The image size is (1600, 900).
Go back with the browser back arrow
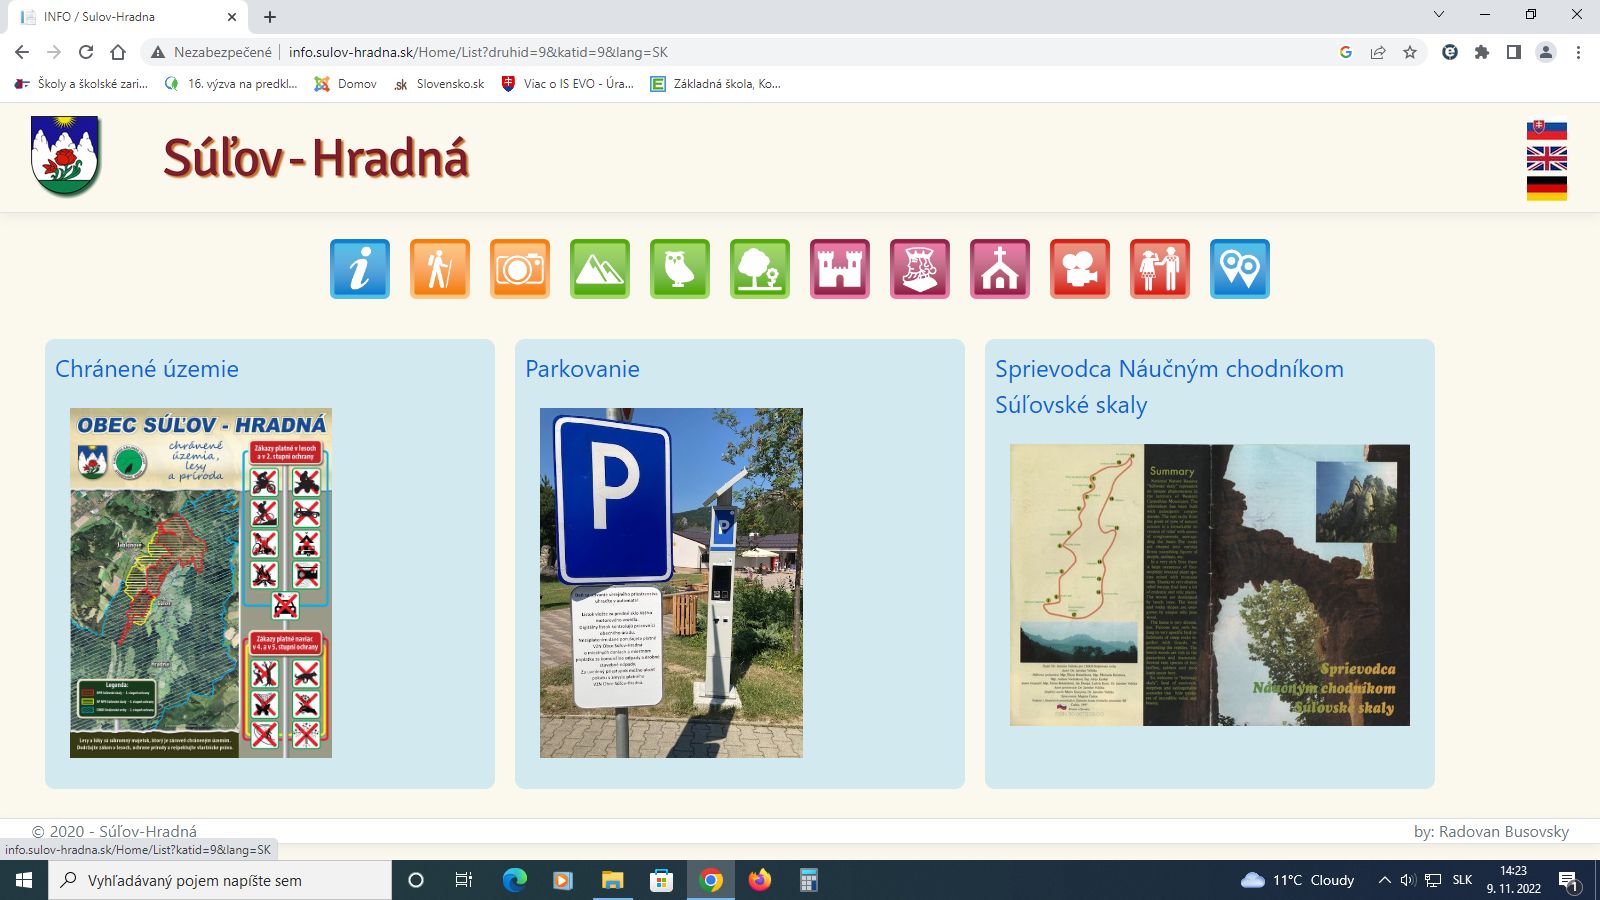tap(22, 52)
